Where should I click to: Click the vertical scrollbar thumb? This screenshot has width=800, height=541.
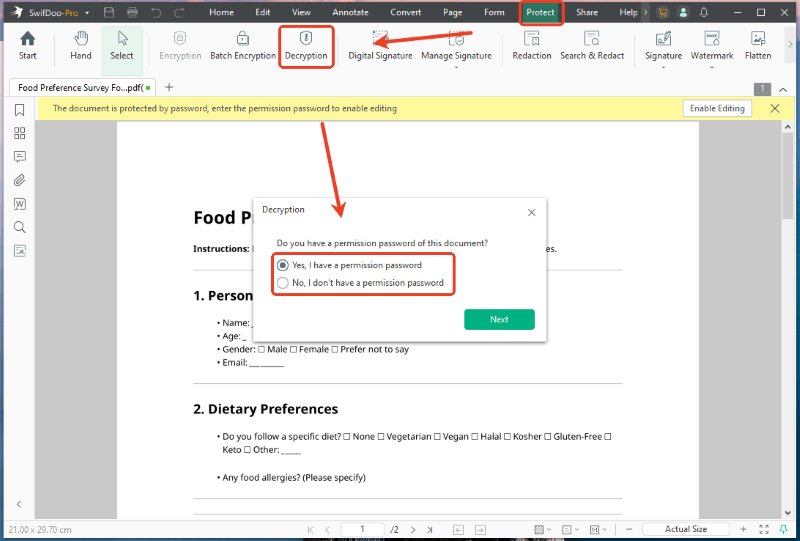pos(788,176)
